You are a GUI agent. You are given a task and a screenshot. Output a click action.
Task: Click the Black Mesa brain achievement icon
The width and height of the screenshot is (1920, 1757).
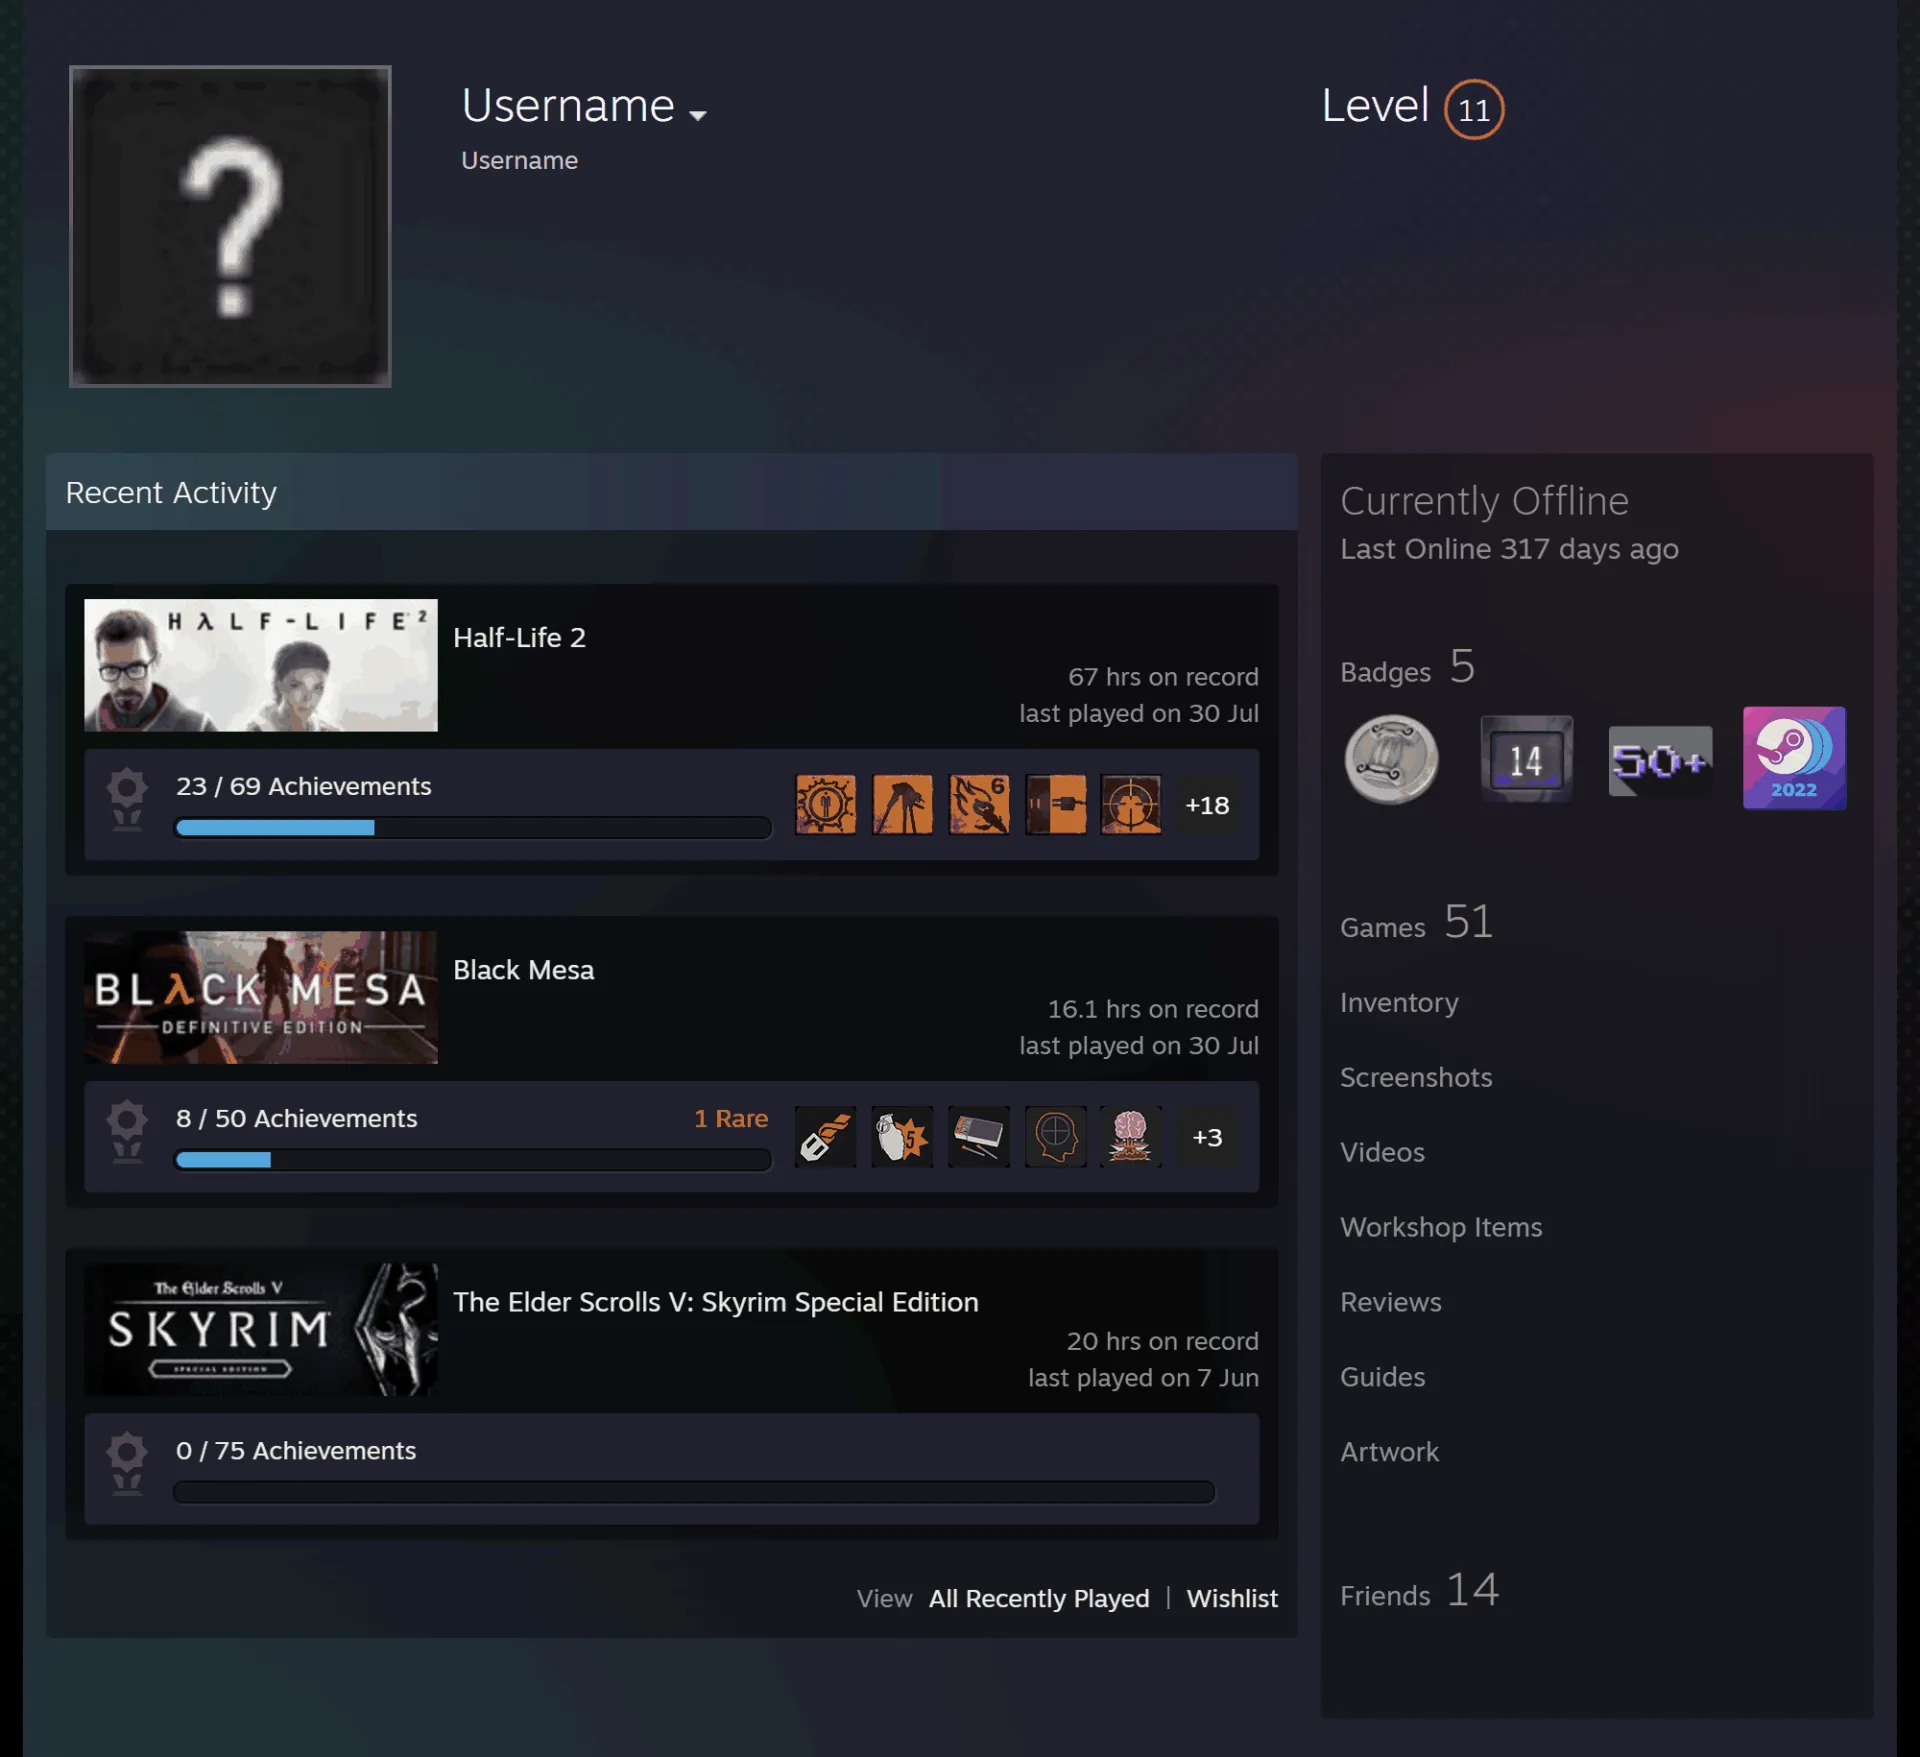(x=1131, y=1136)
